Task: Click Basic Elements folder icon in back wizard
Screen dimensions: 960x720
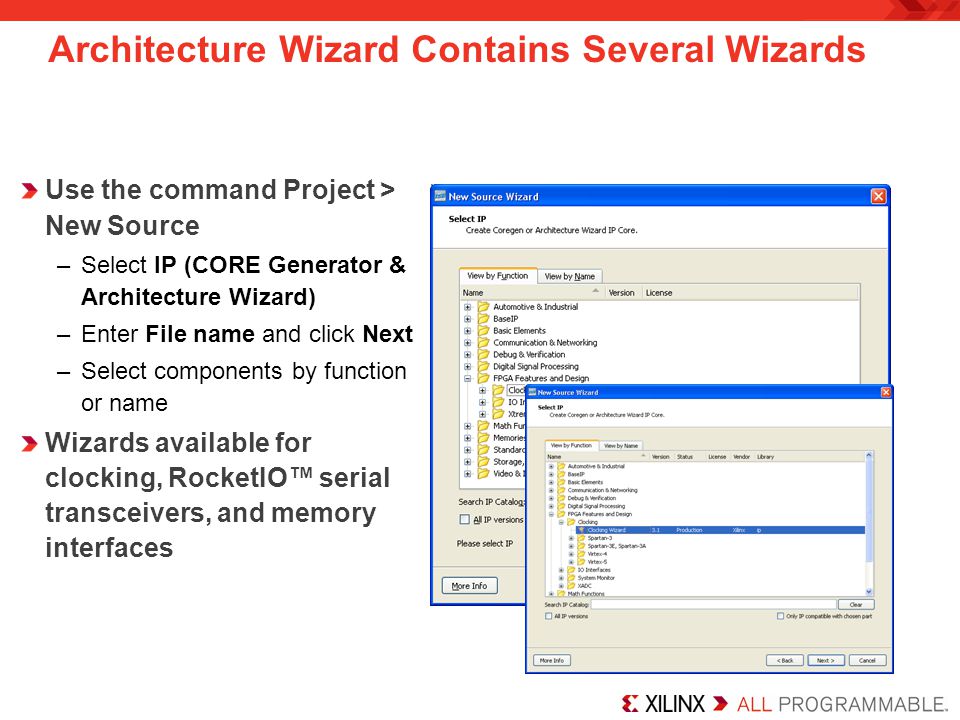Action: pyautogui.click(x=484, y=331)
